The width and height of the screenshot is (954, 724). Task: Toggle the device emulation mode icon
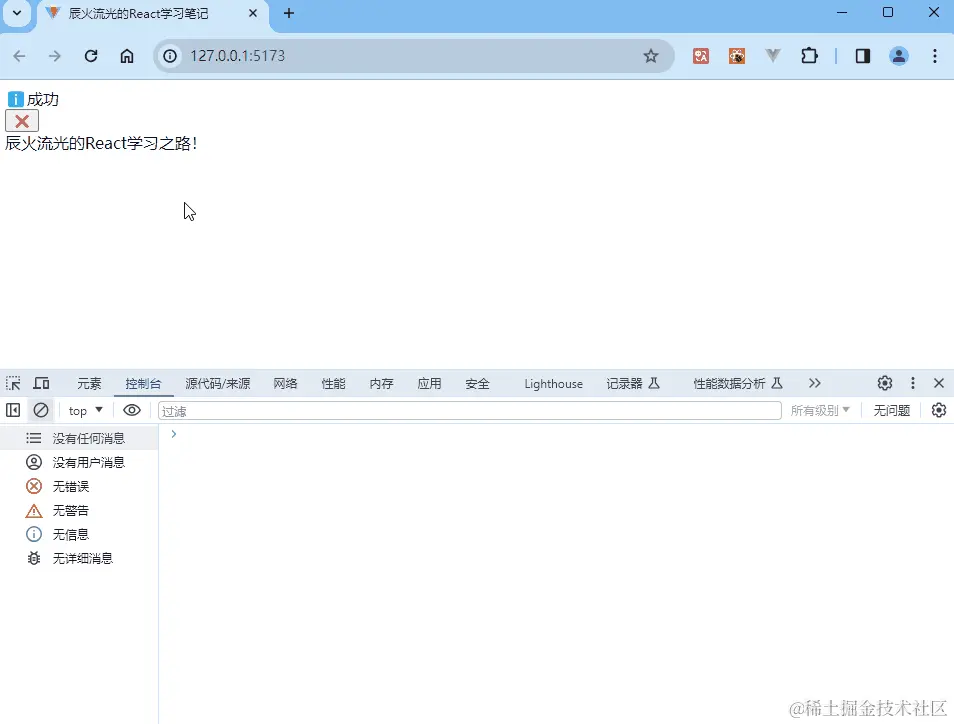pyautogui.click(x=40, y=383)
